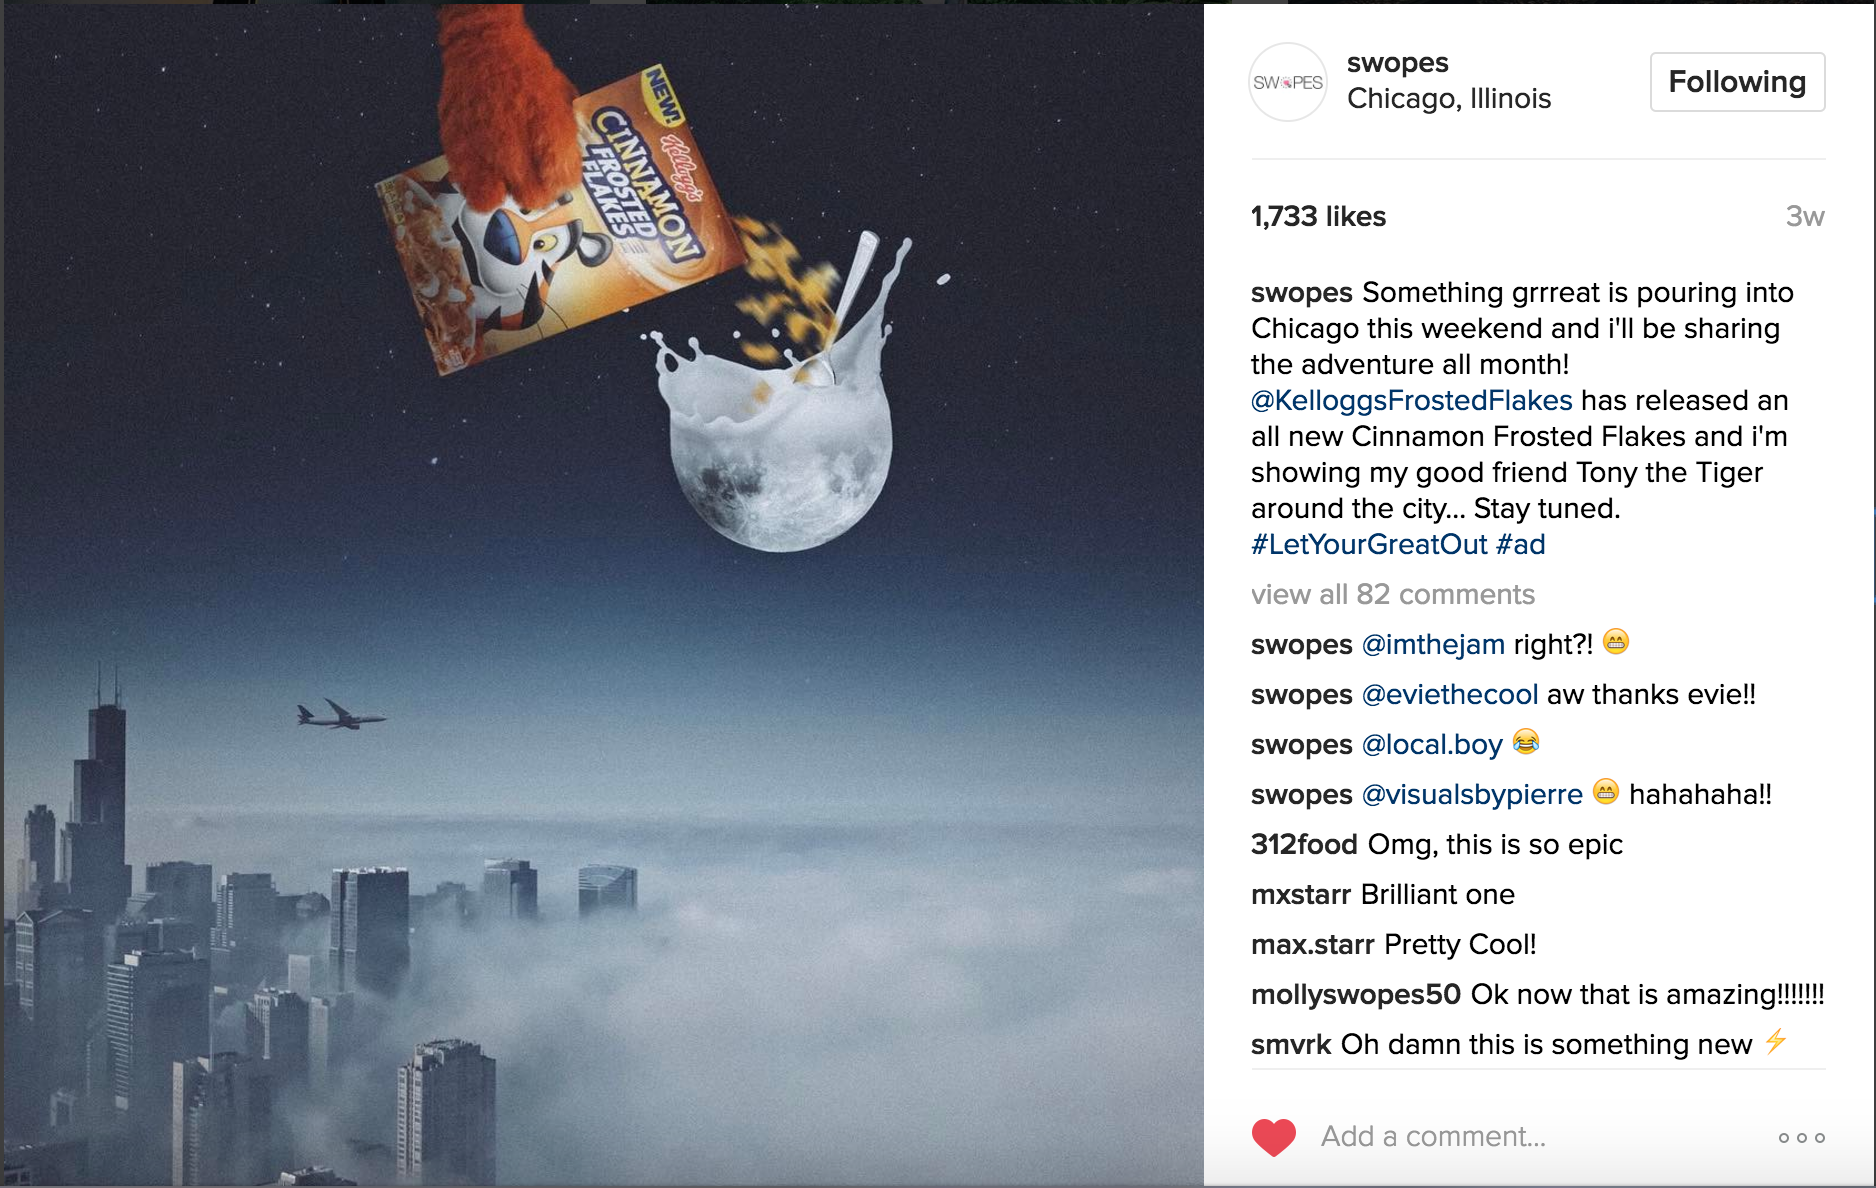Screen dimensions: 1876x1188
Task: Click the red heart like icon
Action: tap(1273, 1137)
